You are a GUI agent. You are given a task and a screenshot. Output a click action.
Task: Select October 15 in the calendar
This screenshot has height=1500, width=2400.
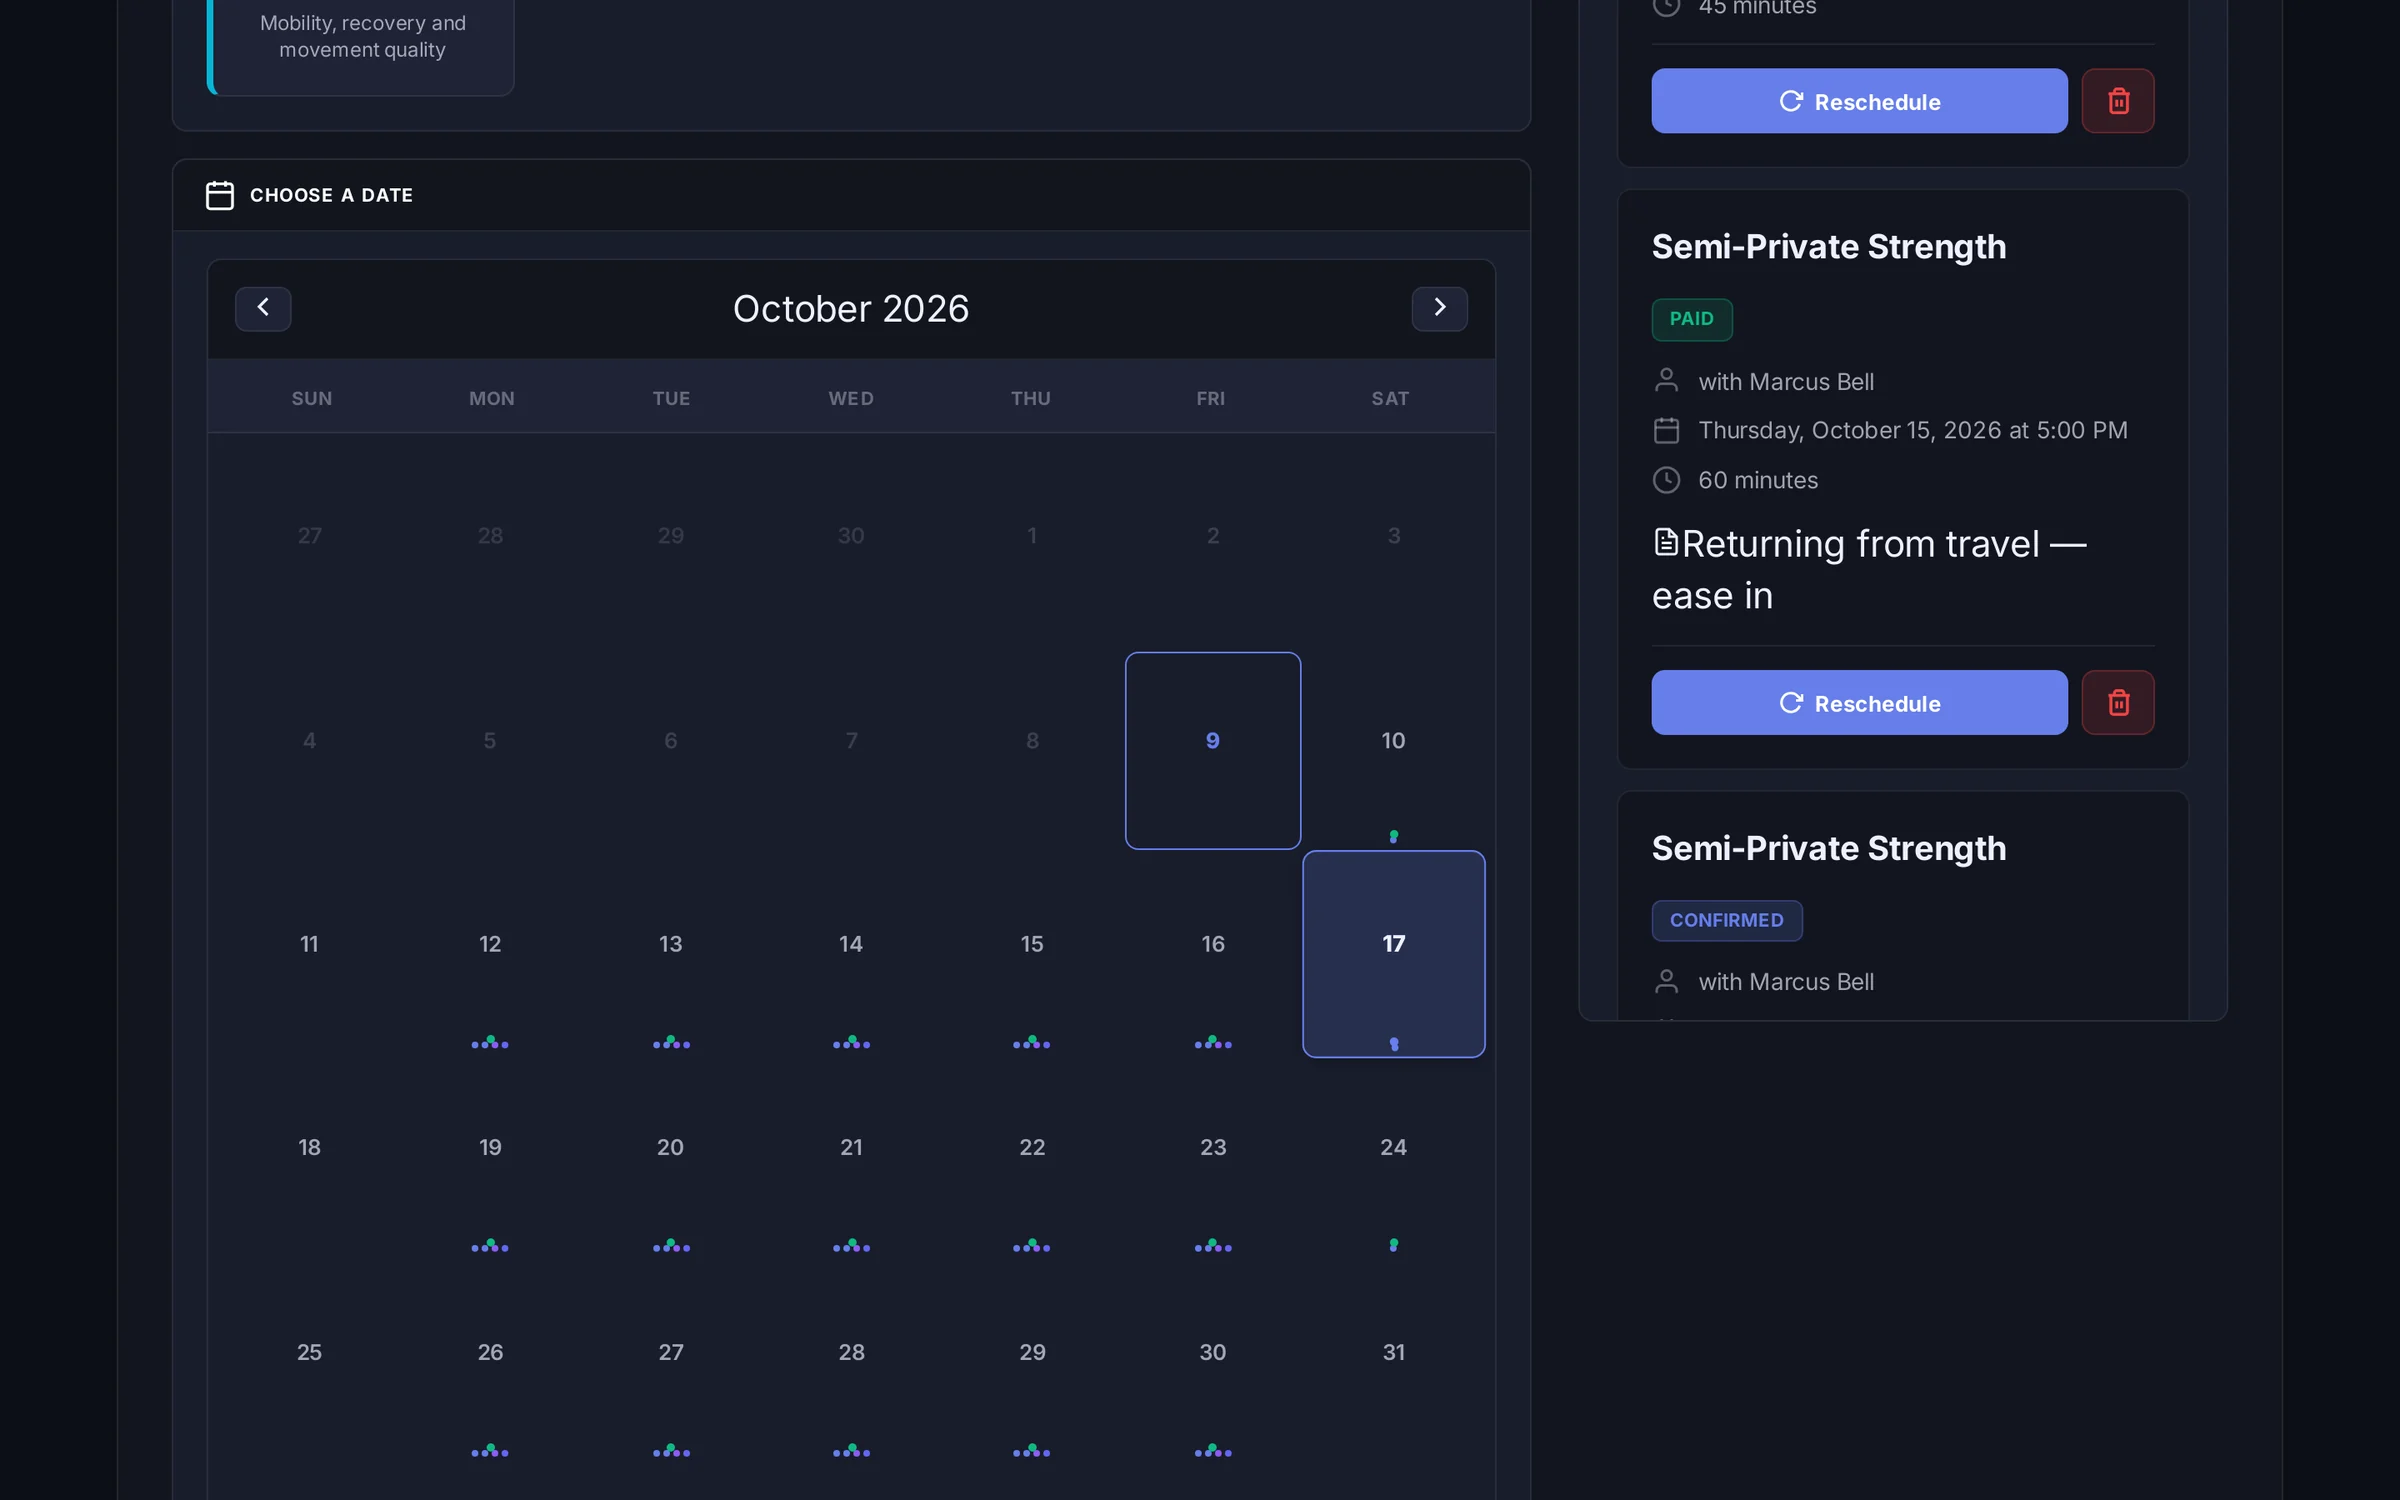[x=1031, y=953]
